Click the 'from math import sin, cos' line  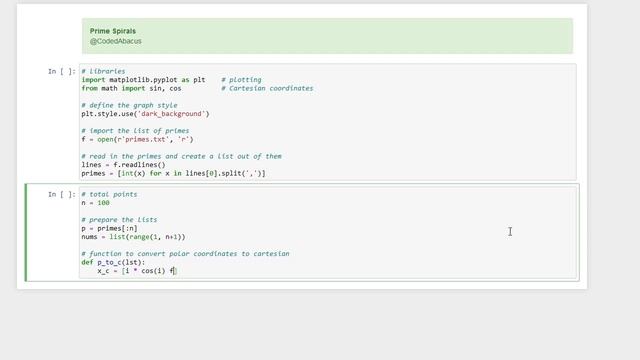131,89
